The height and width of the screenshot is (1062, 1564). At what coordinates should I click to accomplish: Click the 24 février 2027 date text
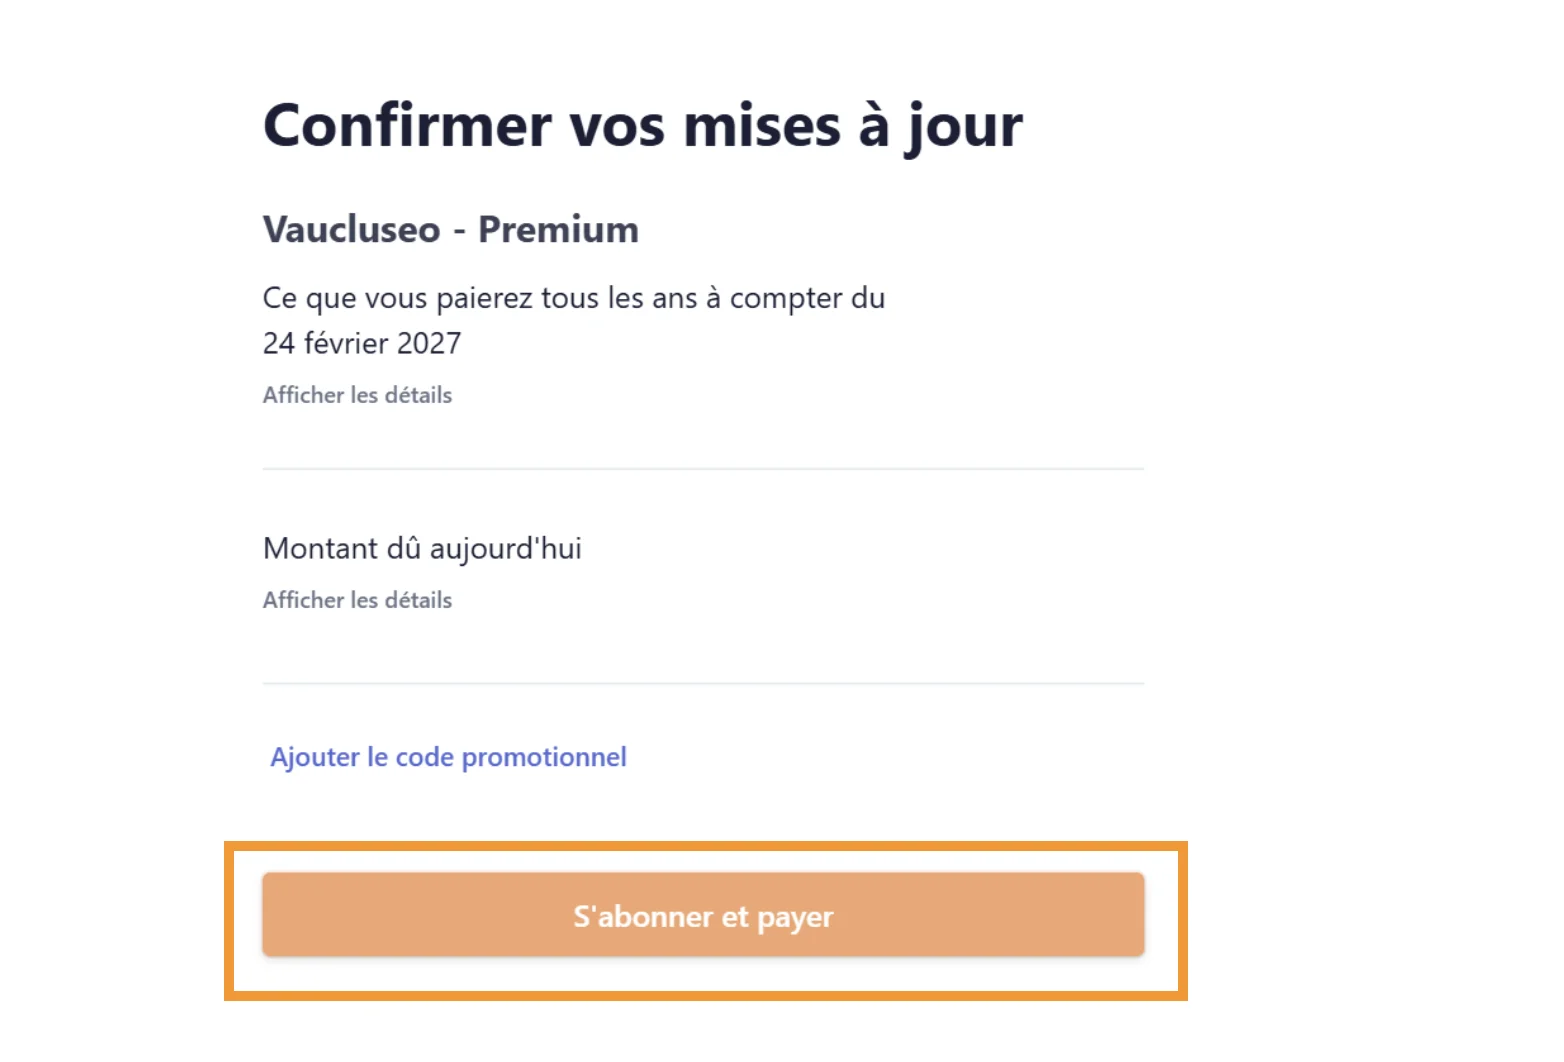[x=362, y=343]
